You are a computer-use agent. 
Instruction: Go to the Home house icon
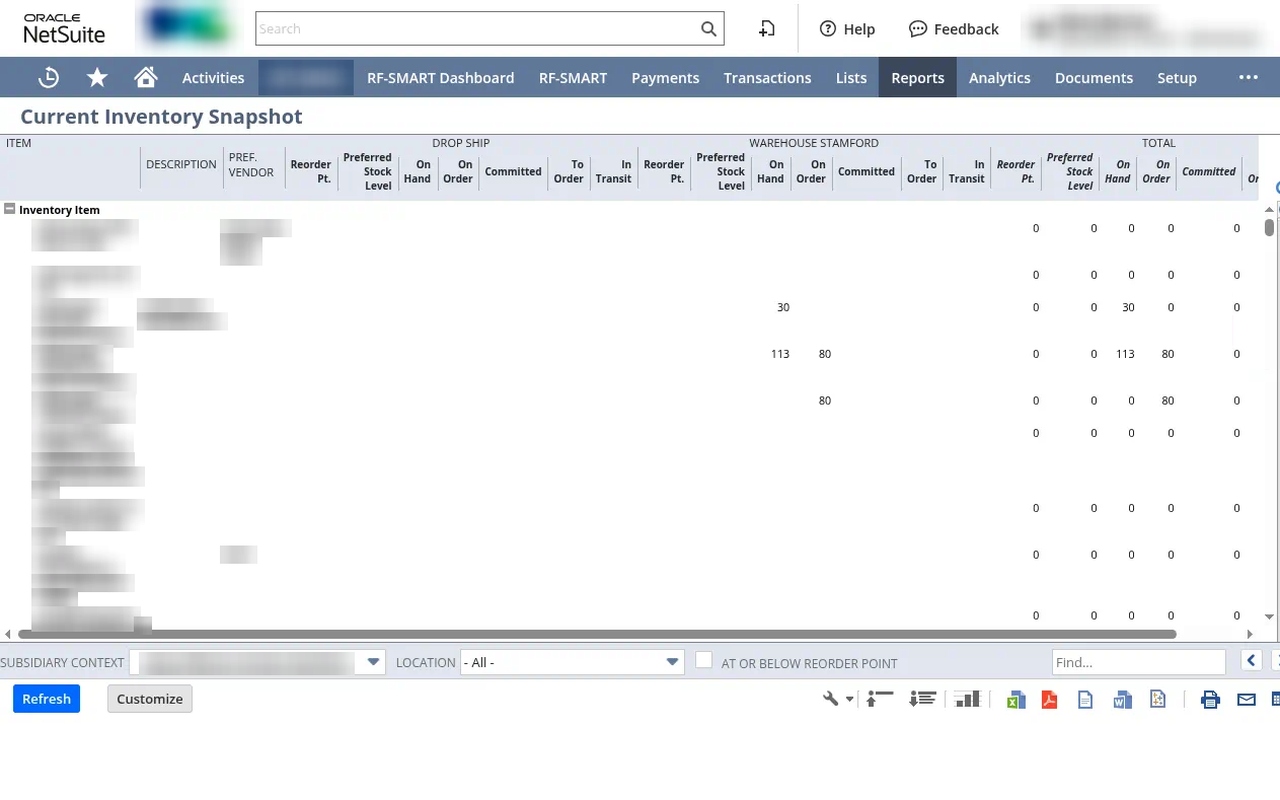146,77
